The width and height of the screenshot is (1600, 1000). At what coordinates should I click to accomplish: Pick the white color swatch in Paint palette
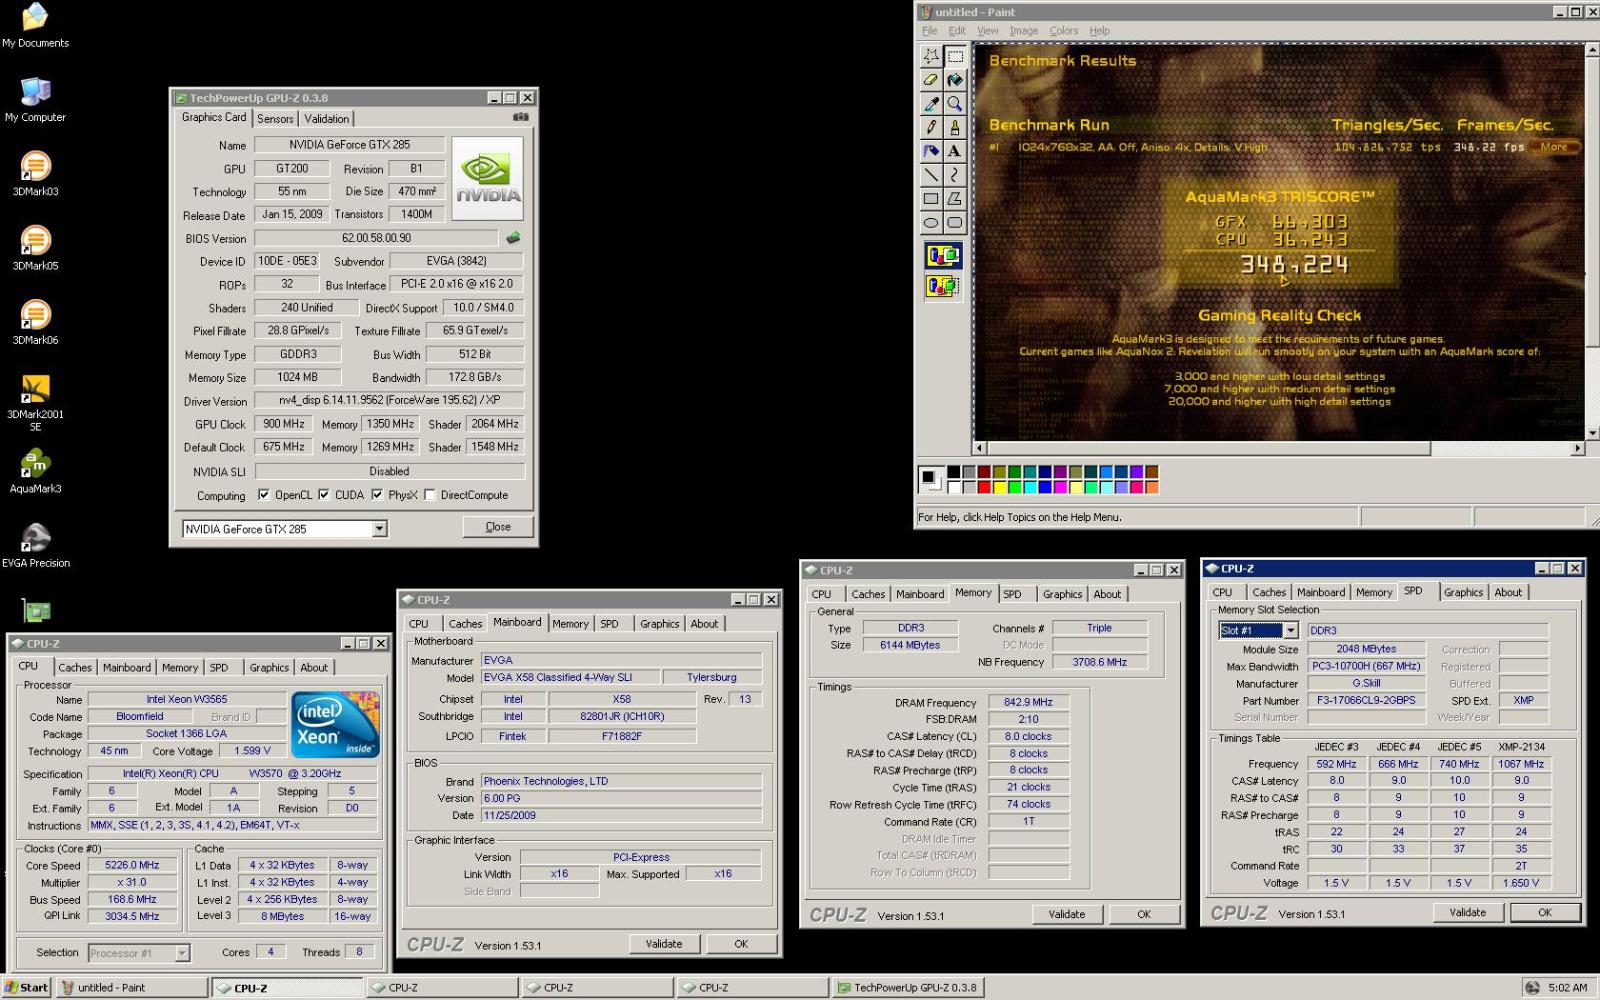954,487
